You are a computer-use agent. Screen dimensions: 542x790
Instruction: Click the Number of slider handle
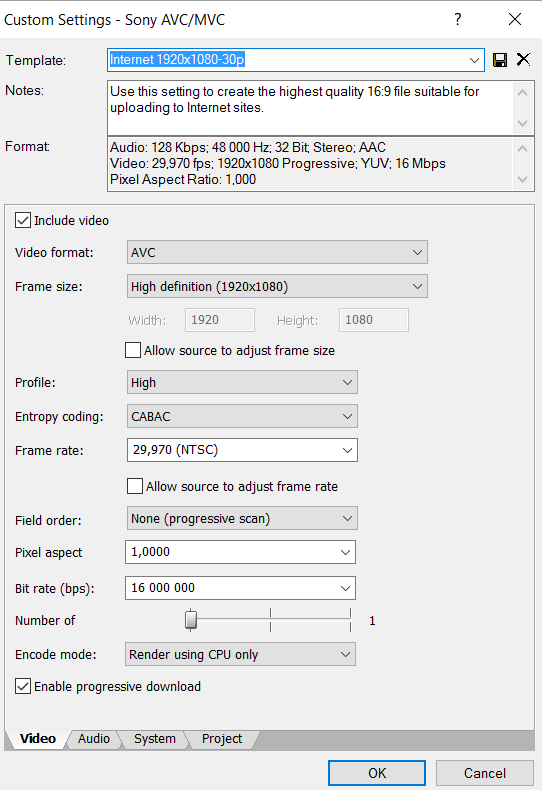pos(190,620)
